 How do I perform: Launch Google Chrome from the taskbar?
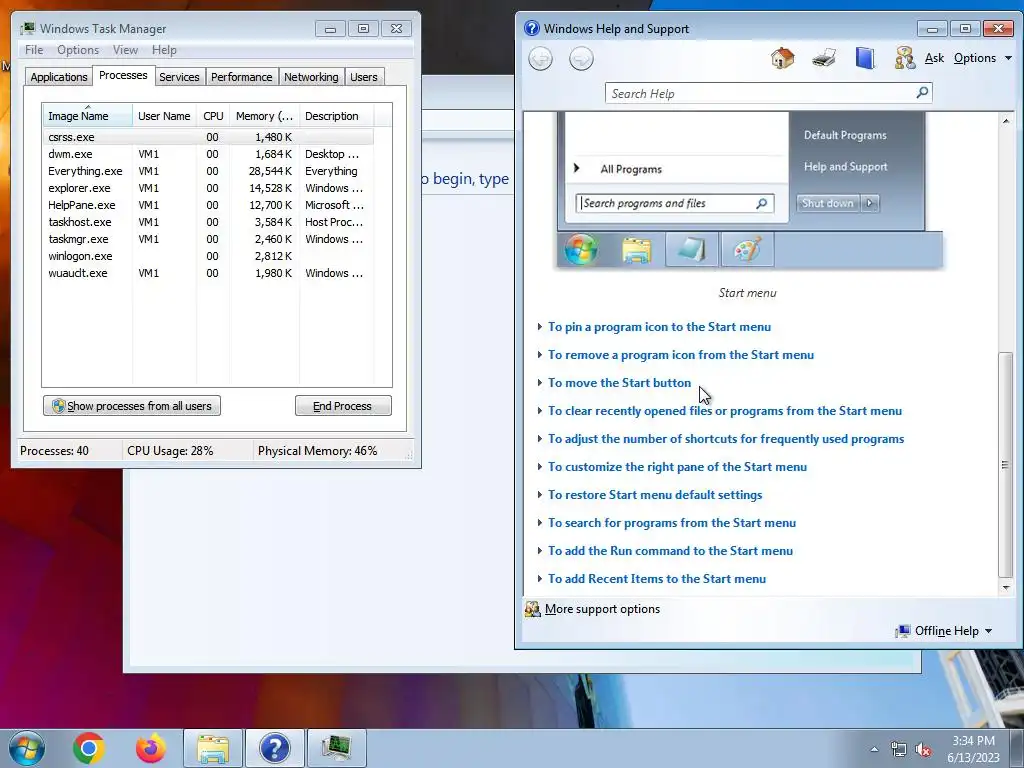coord(89,748)
